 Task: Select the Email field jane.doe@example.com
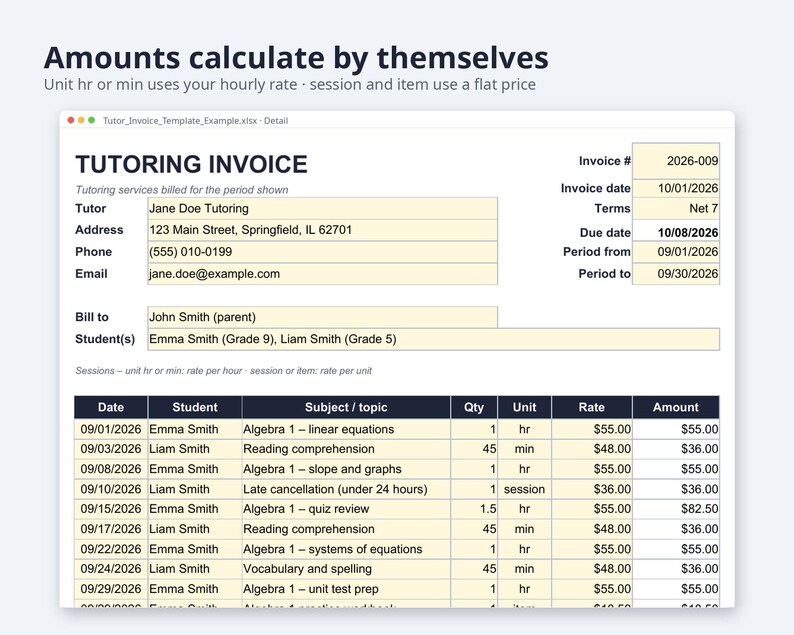coord(323,273)
